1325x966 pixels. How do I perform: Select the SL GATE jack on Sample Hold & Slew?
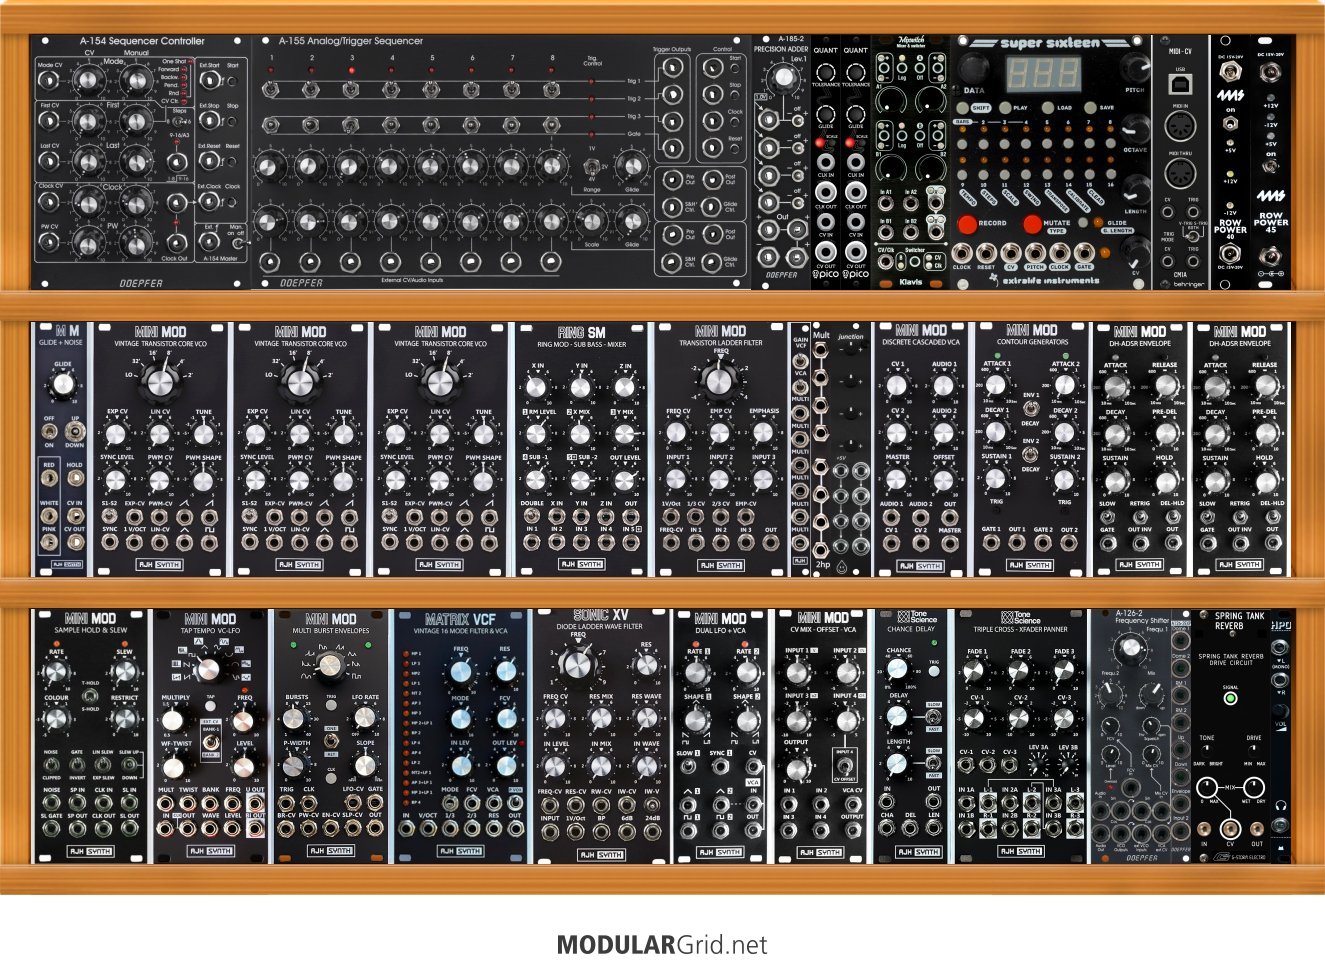click(x=51, y=829)
